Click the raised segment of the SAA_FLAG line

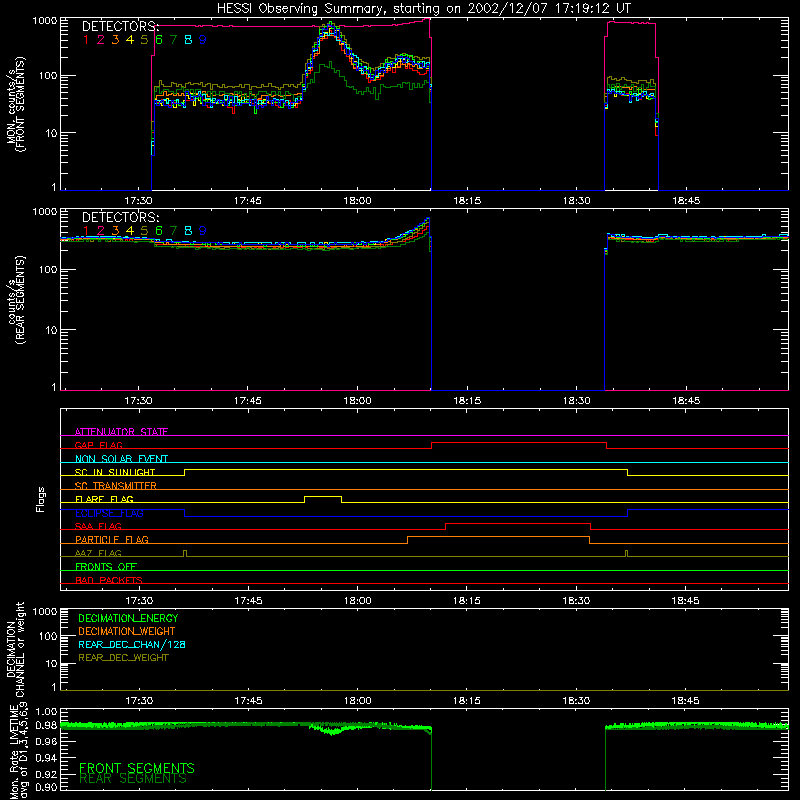click(x=518, y=524)
